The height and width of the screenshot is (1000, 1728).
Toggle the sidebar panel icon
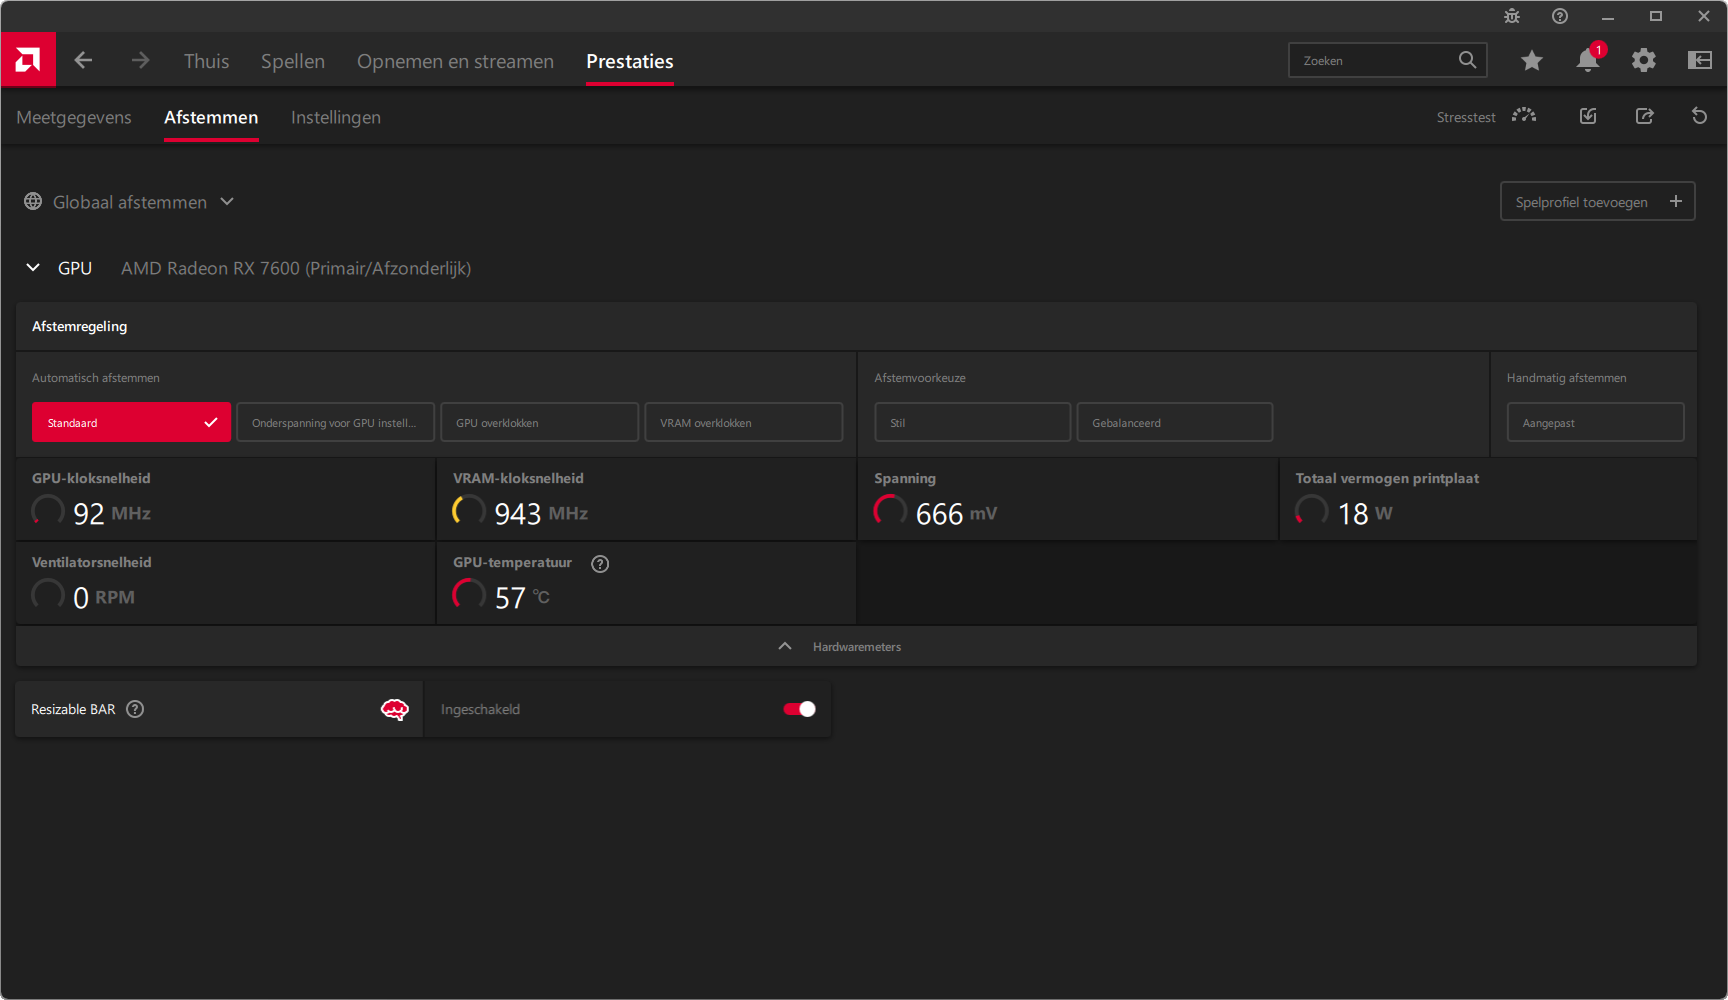pos(1700,60)
